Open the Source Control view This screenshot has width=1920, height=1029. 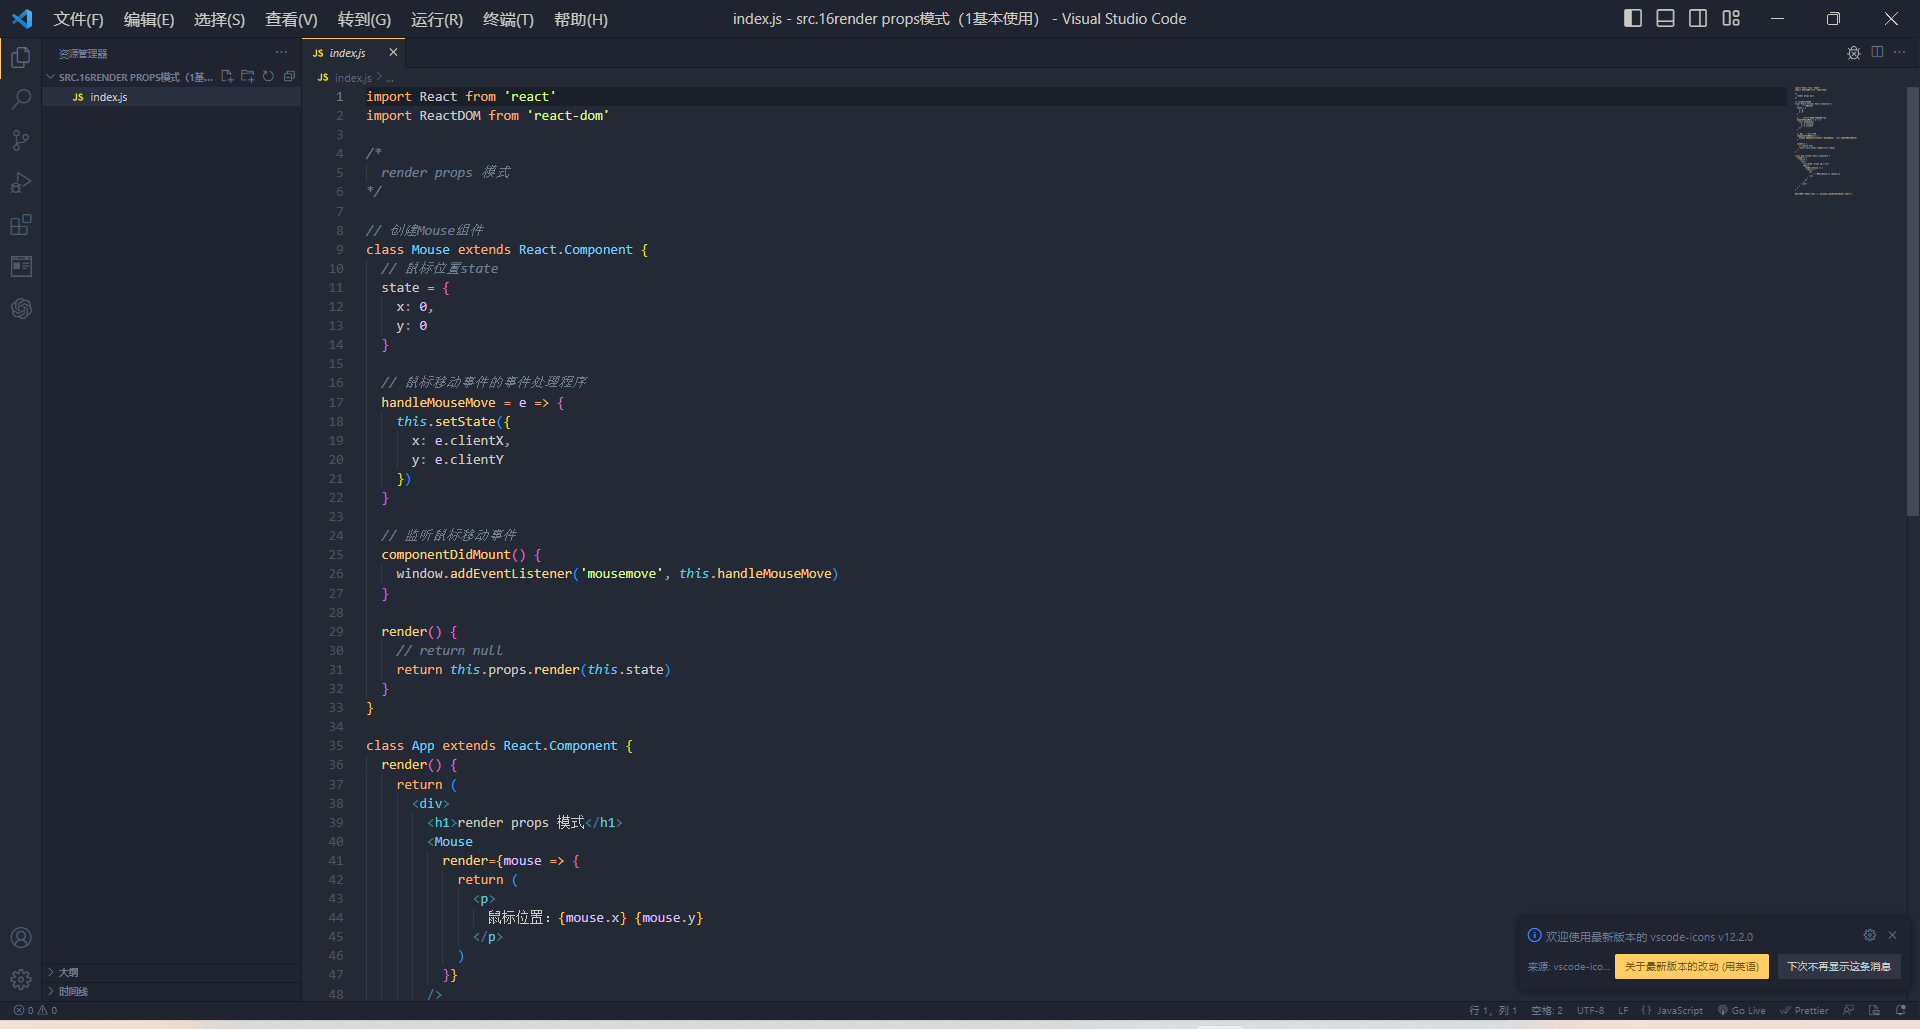(x=21, y=141)
